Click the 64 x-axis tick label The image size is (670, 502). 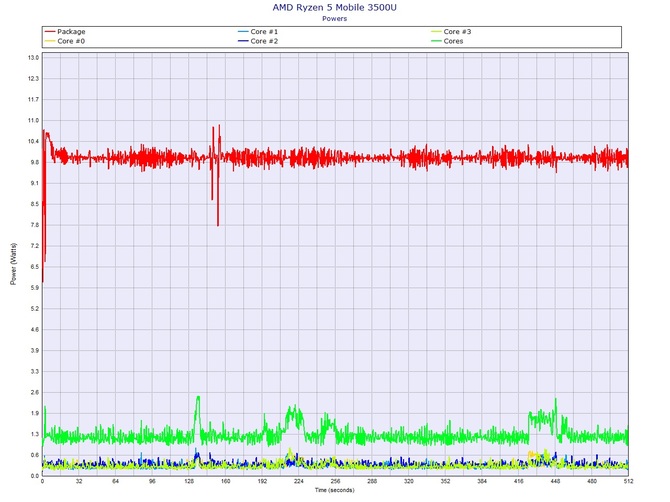(115, 481)
